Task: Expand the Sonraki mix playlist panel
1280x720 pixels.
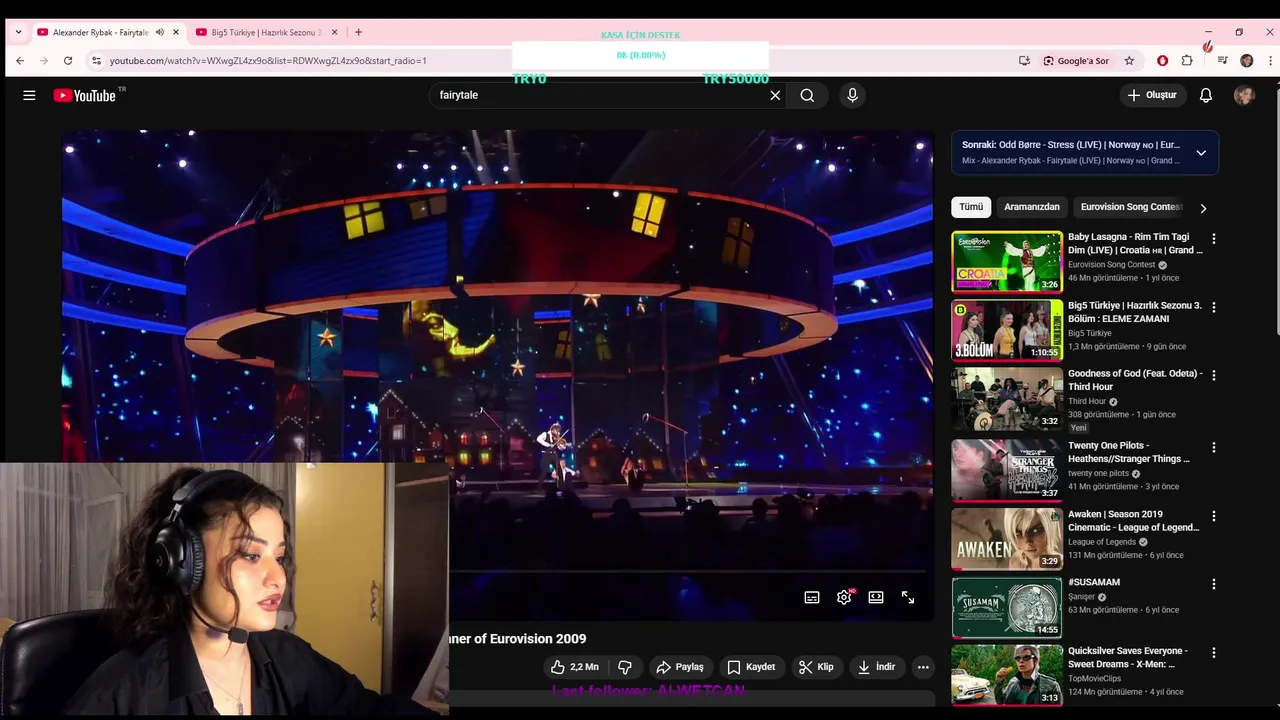Action: click(x=1201, y=153)
